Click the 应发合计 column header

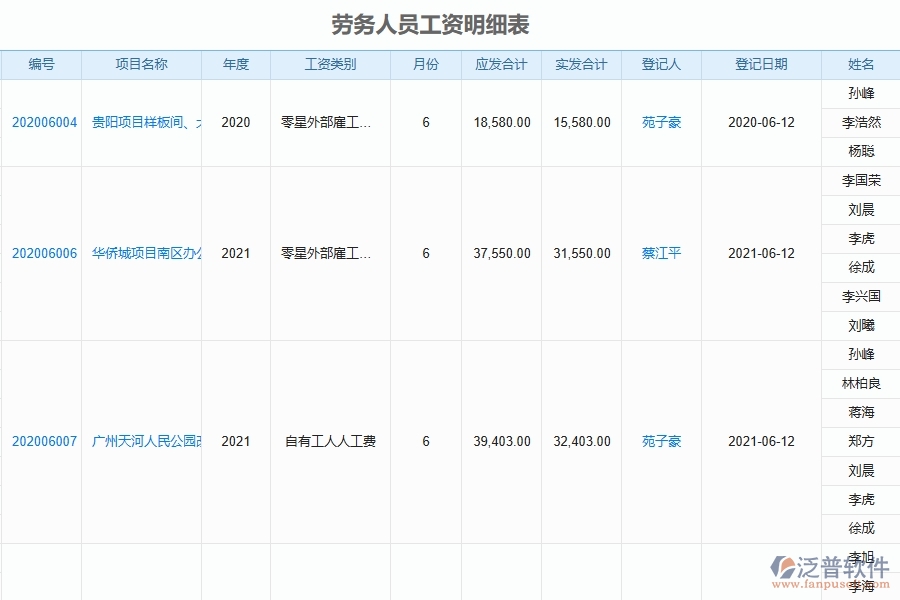(x=499, y=64)
